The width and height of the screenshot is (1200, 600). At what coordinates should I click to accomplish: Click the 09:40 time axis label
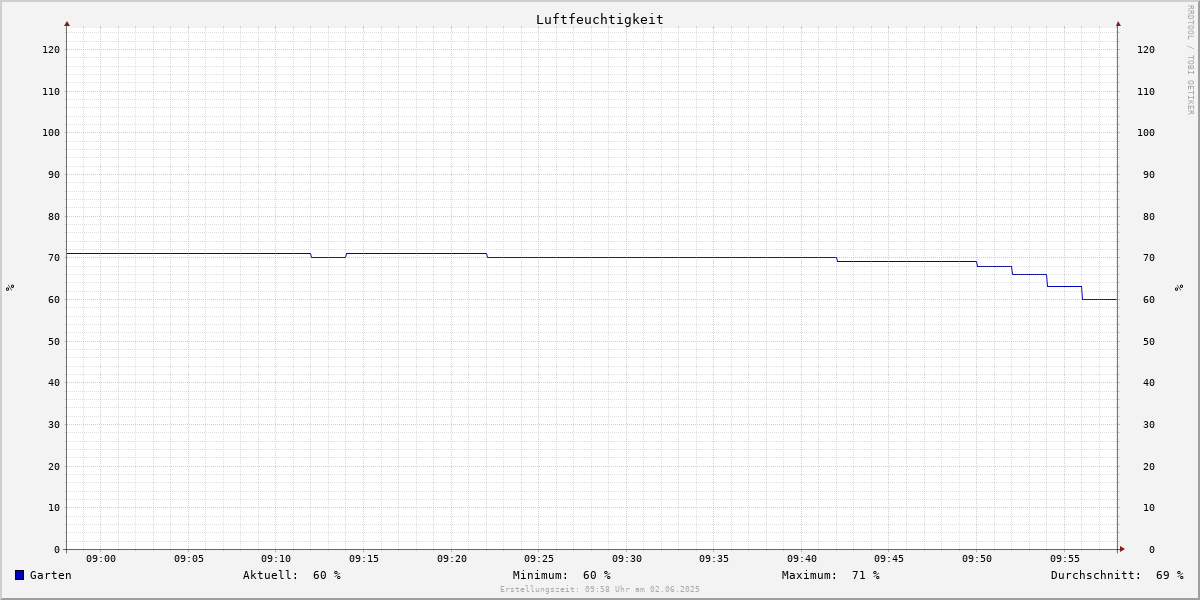click(x=802, y=559)
